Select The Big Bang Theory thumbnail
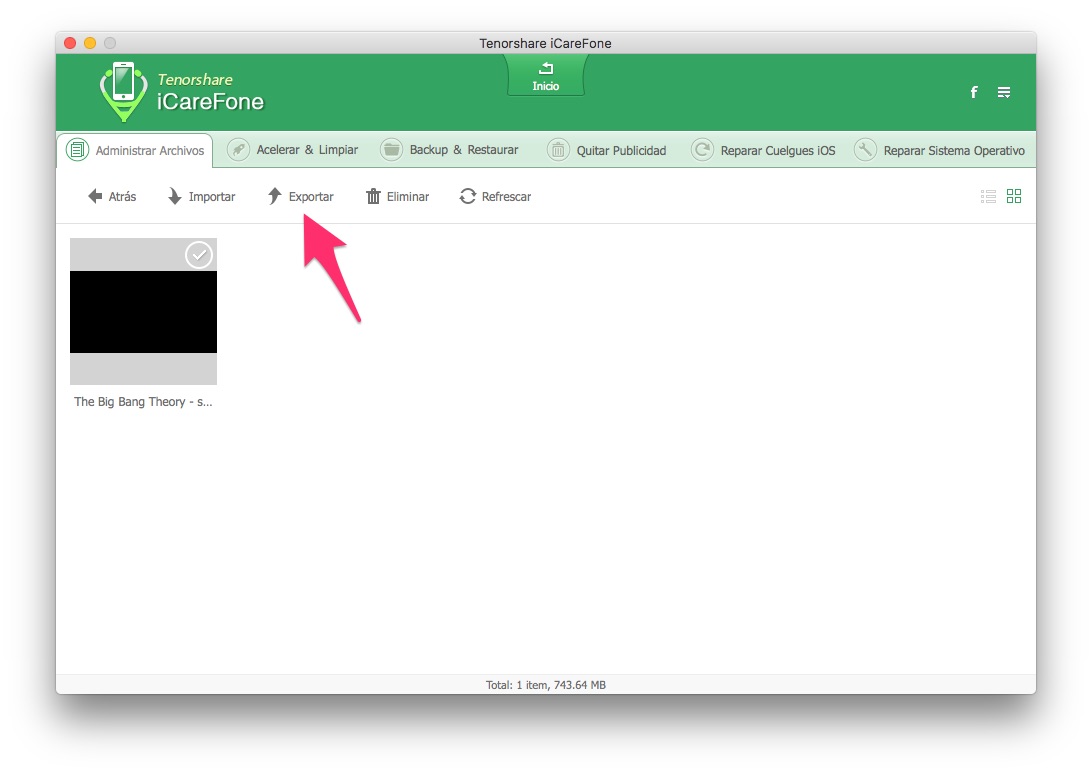The height and width of the screenshot is (774, 1092). pos(143,311)
